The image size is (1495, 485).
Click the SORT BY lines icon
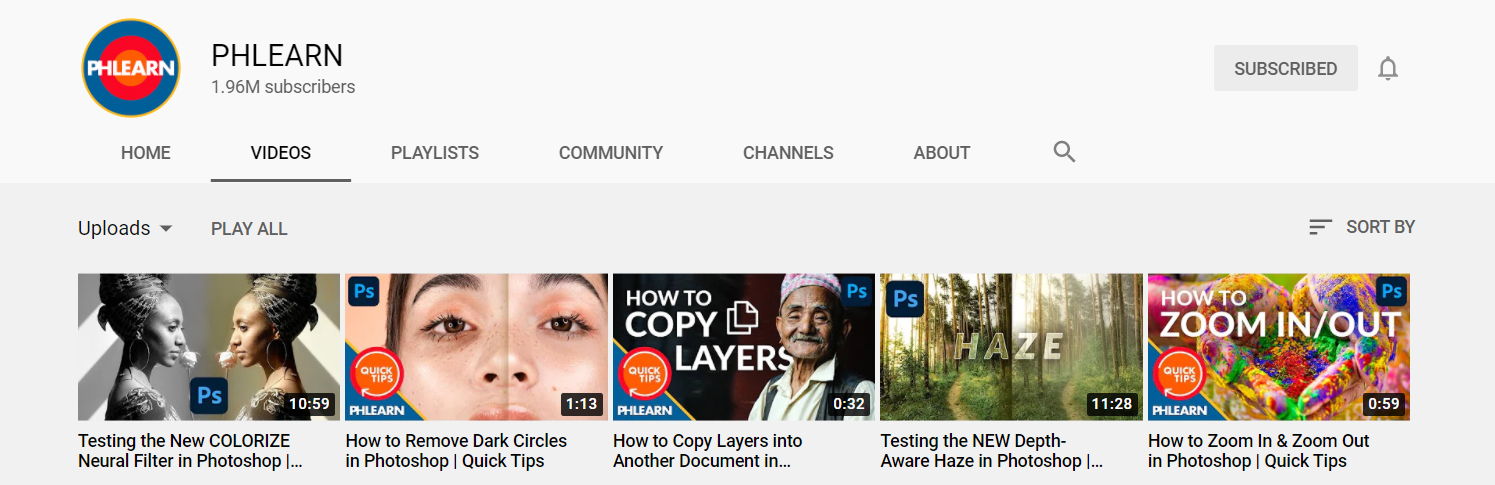(1320, 227)
